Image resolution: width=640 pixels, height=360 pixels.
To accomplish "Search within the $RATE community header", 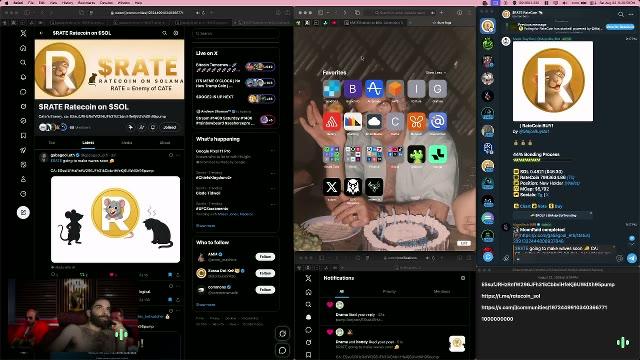I will click(164, 33).
